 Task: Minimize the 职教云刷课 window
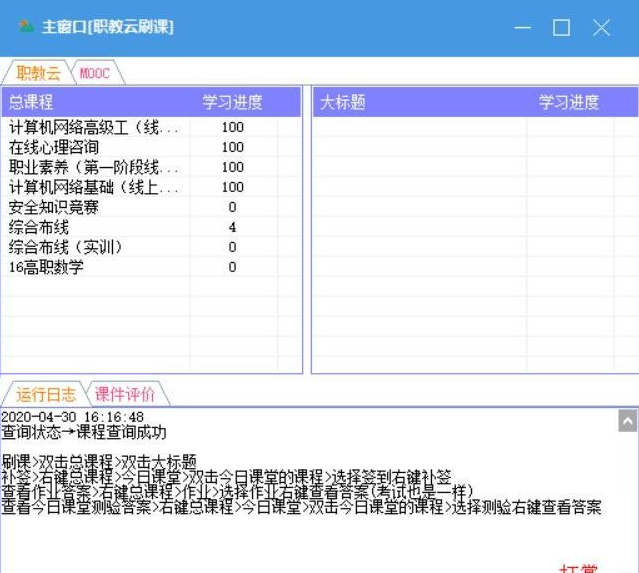click(x=522, y=28)
